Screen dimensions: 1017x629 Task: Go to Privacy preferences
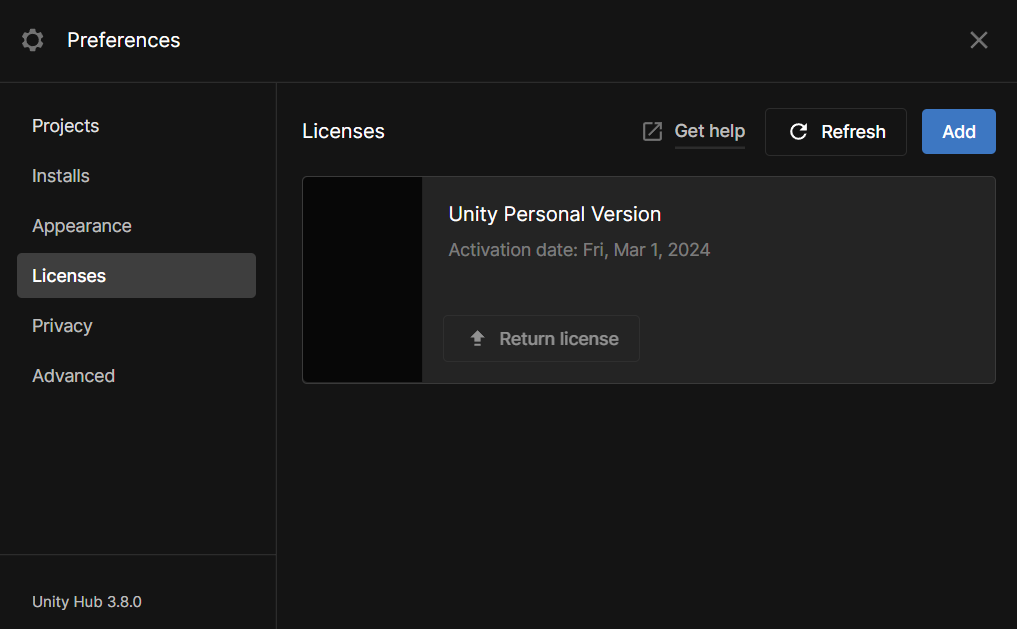pyautogui.click(x=136, y=326)
